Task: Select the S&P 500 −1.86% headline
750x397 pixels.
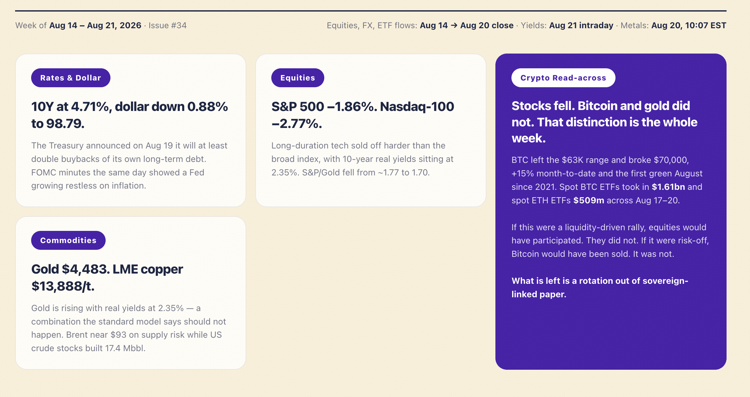Action: (363, 115)
